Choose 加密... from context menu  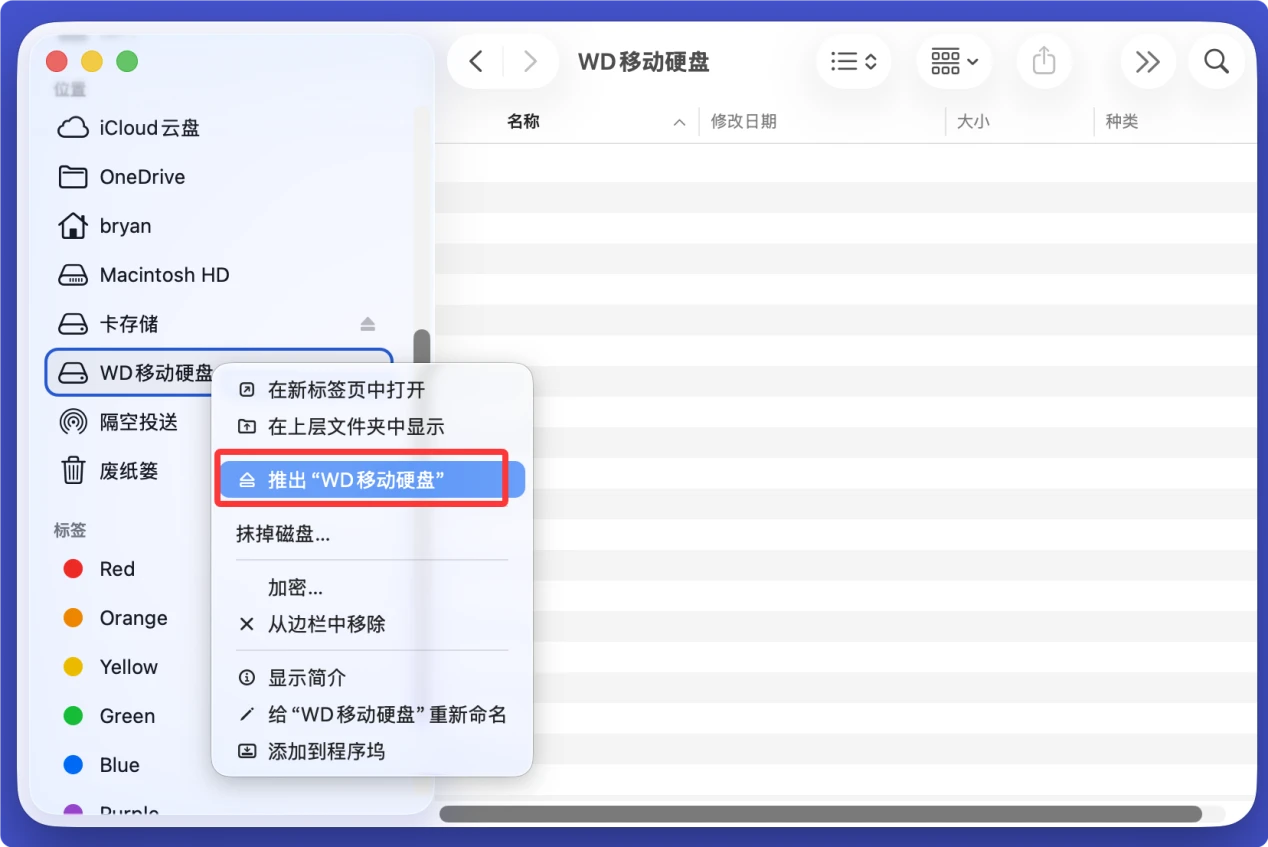[372, 587]
